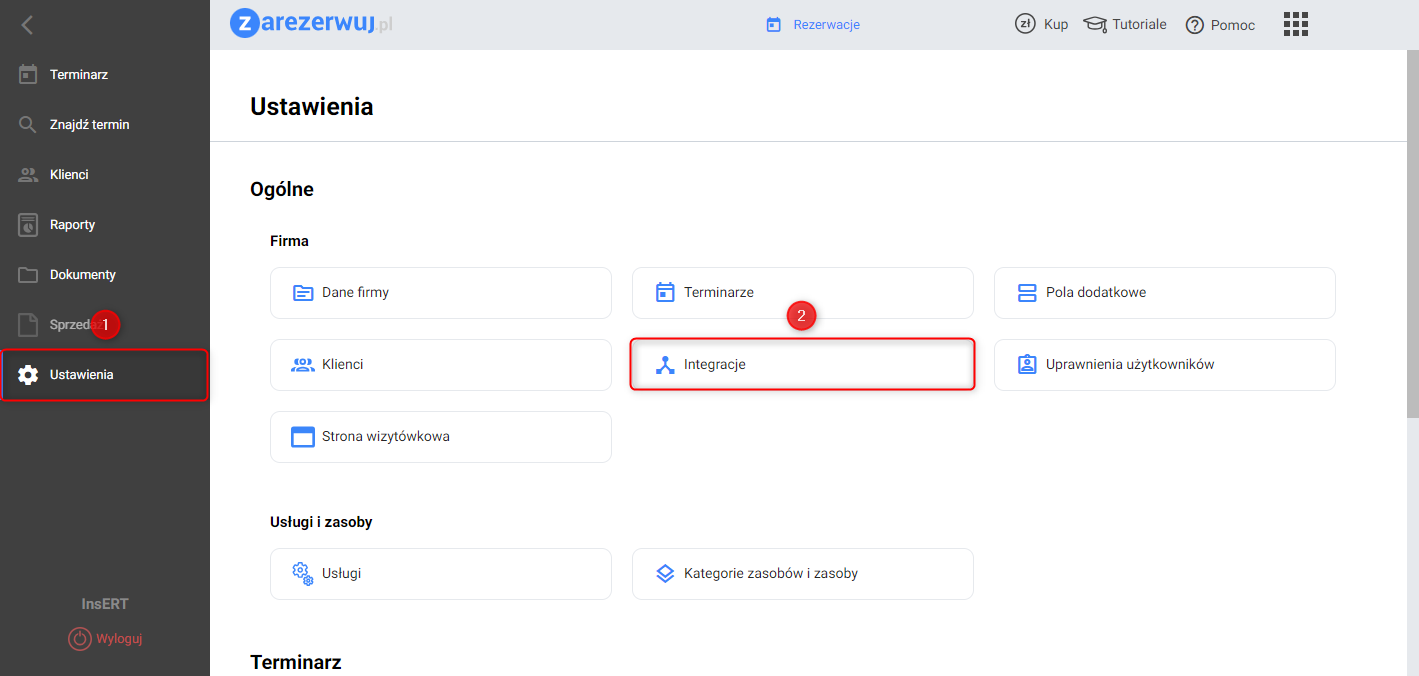The height and width of the screenshot is (676, 1419).
Task: Click the red Wyloguj power icon
Action: pos(79,639)
